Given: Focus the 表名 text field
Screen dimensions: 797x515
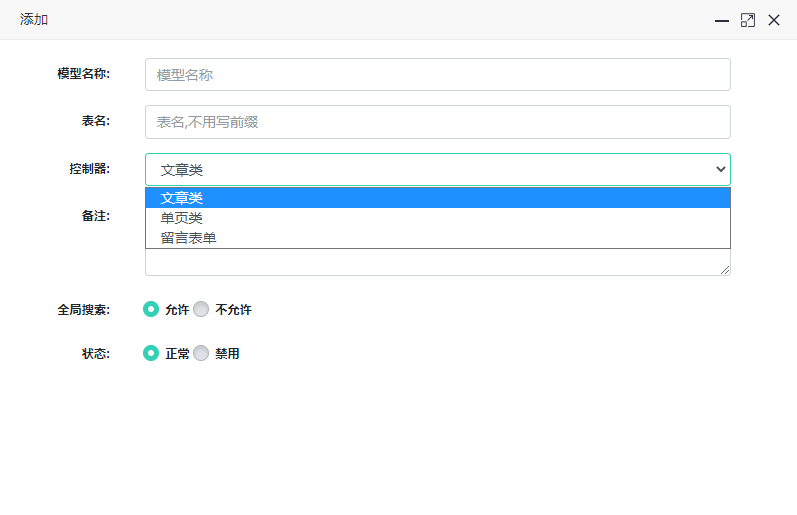Looking at the screenshot, I should click(x=437, y=122).
